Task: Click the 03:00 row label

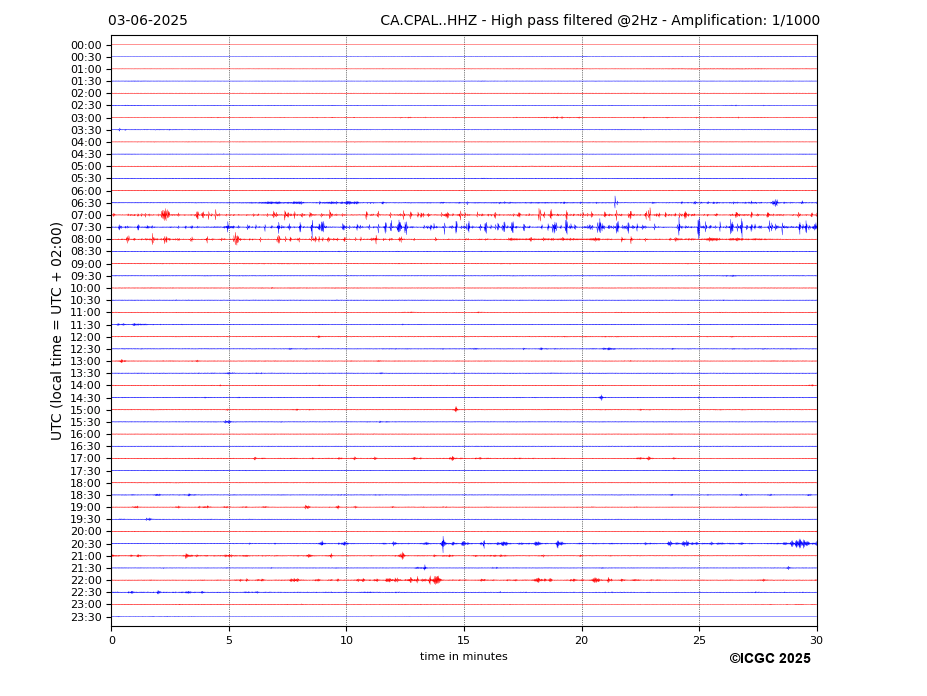Action: [x=86, y=118]
